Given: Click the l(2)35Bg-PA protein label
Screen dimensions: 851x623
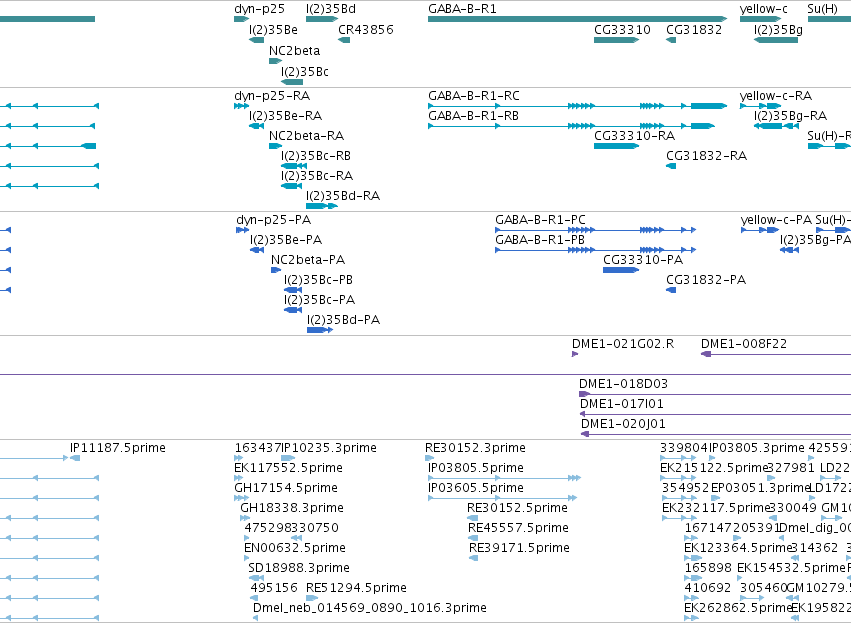Looking at the screenshot, I should (x=815, y=240).
